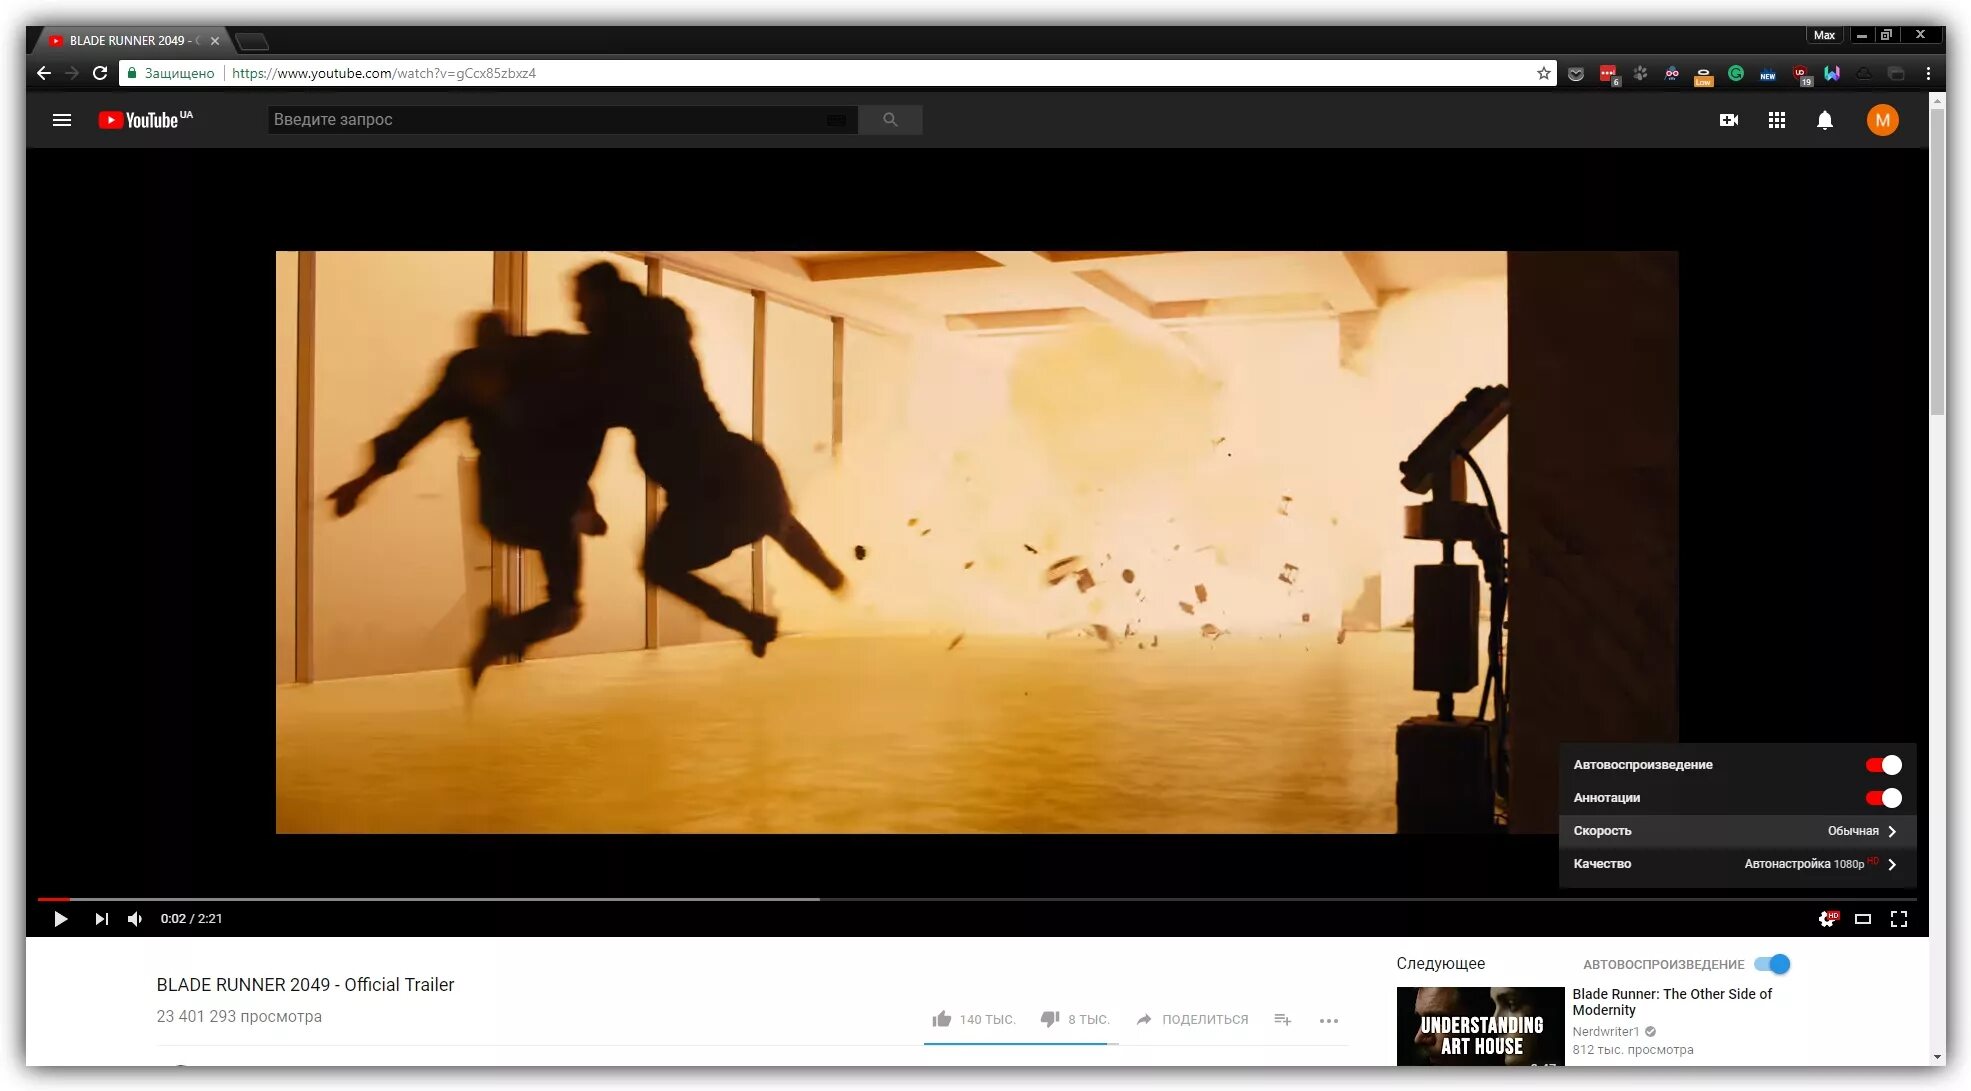Turn off the Следующее autoplay switch
This screenshot has height=1091, width=1971.
pyautogui.click(x=1773, y=964)
